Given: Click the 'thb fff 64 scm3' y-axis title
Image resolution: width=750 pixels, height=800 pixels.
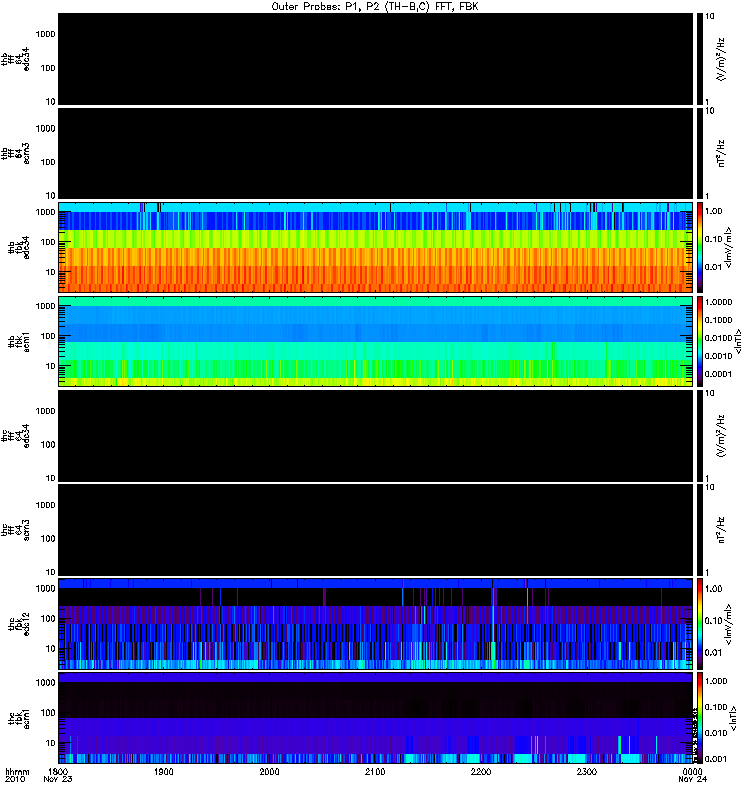Looking at the screenshot, I should (x=15, y=153).
